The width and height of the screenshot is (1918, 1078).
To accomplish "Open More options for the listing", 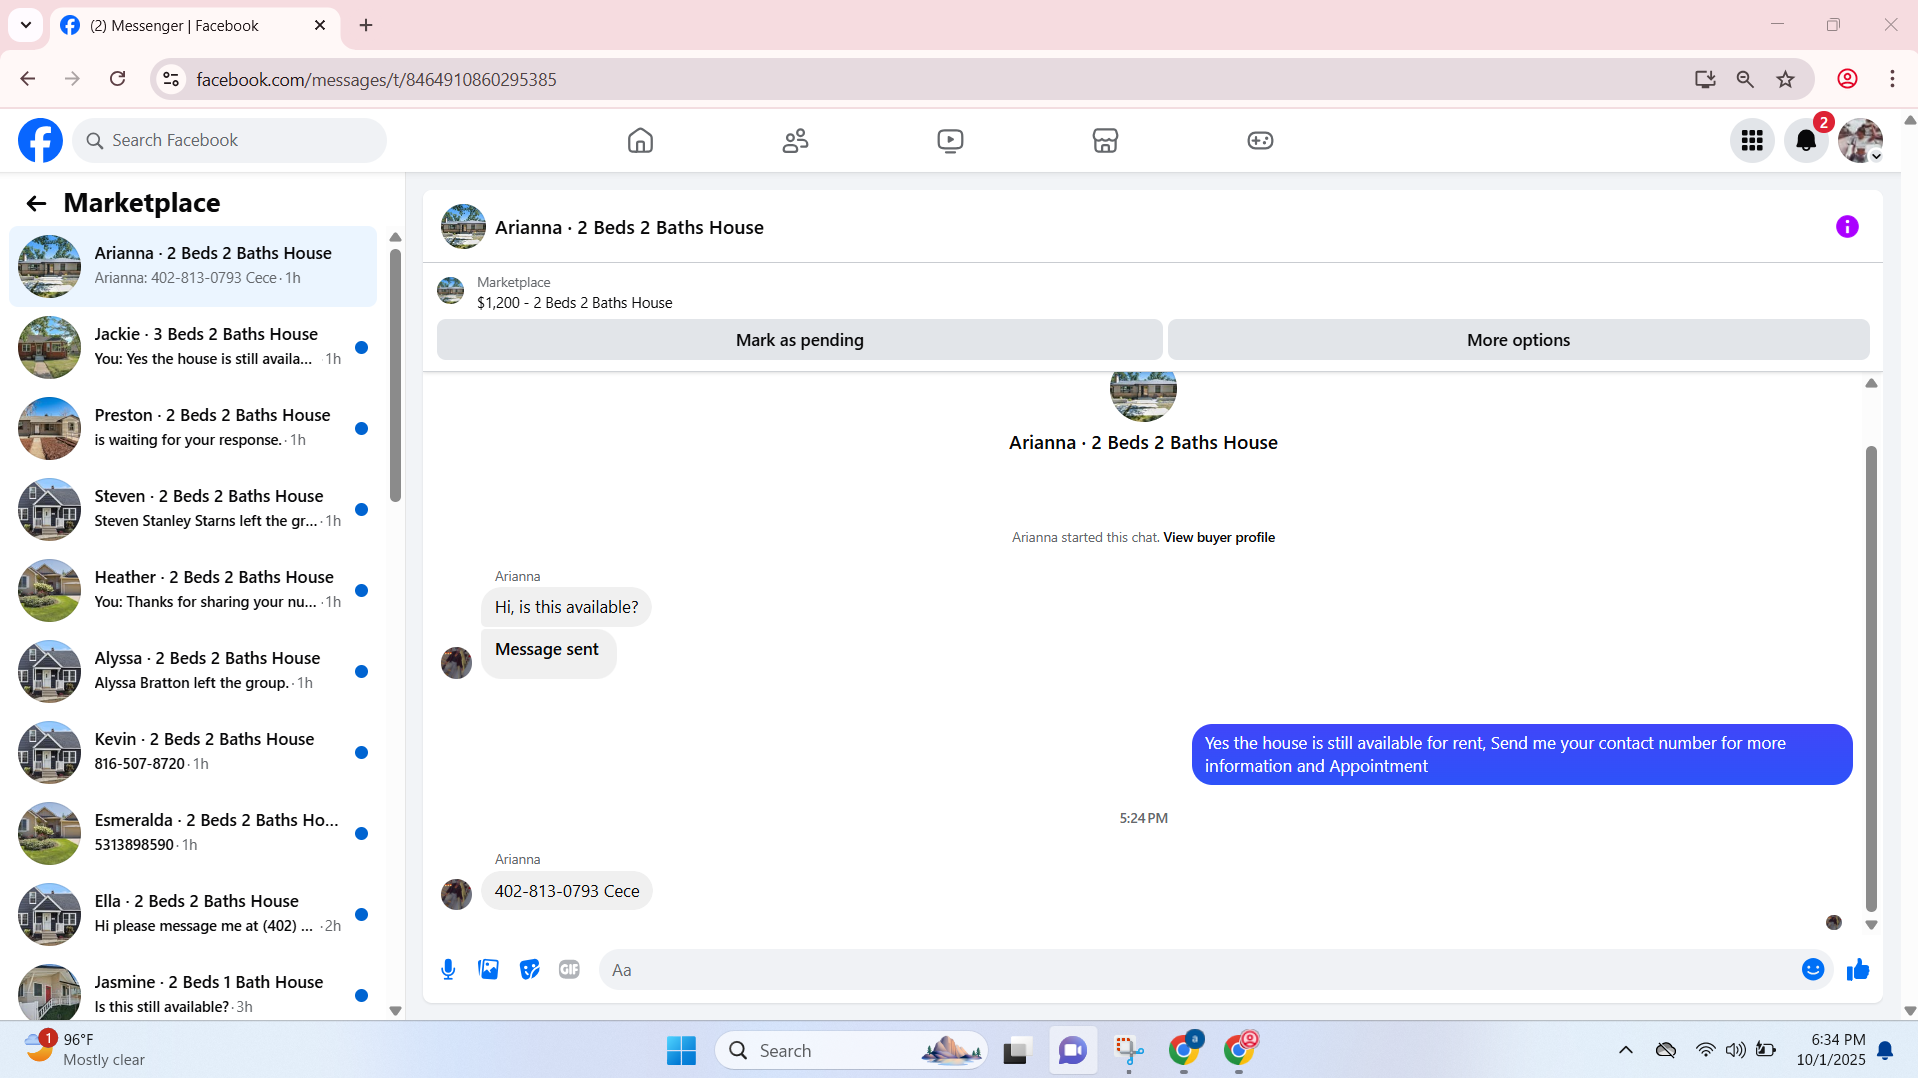I will pyautogui.click(x=1518, y=340).
